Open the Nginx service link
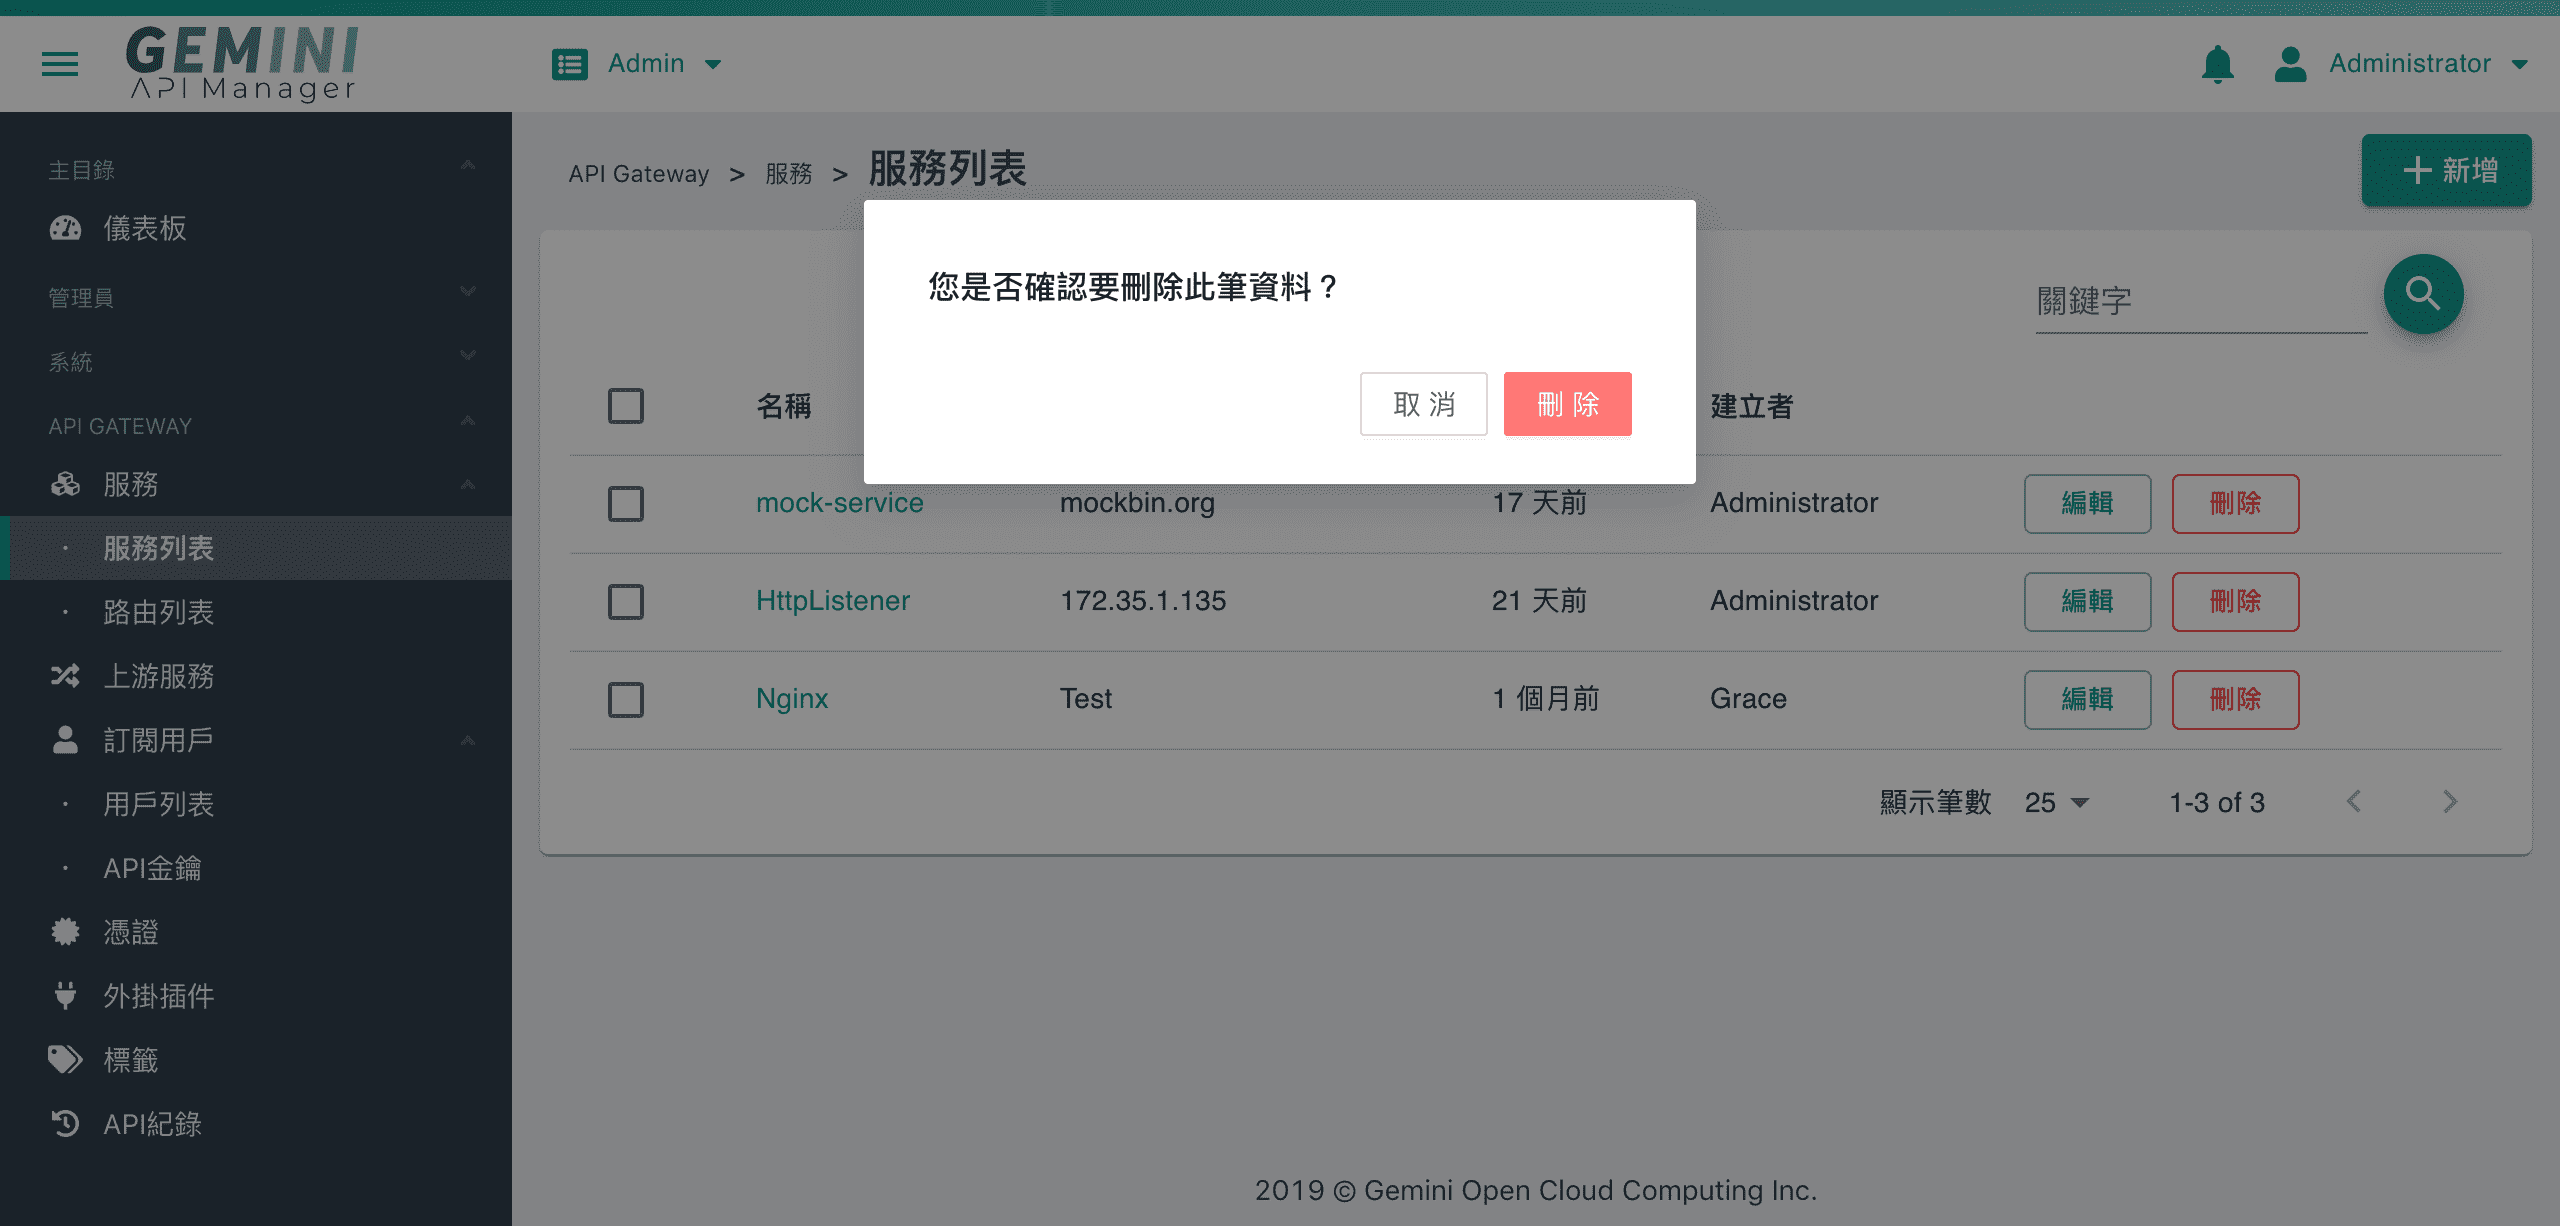The width and height of the screenshot is (2560, 1226). coord(792,698)
